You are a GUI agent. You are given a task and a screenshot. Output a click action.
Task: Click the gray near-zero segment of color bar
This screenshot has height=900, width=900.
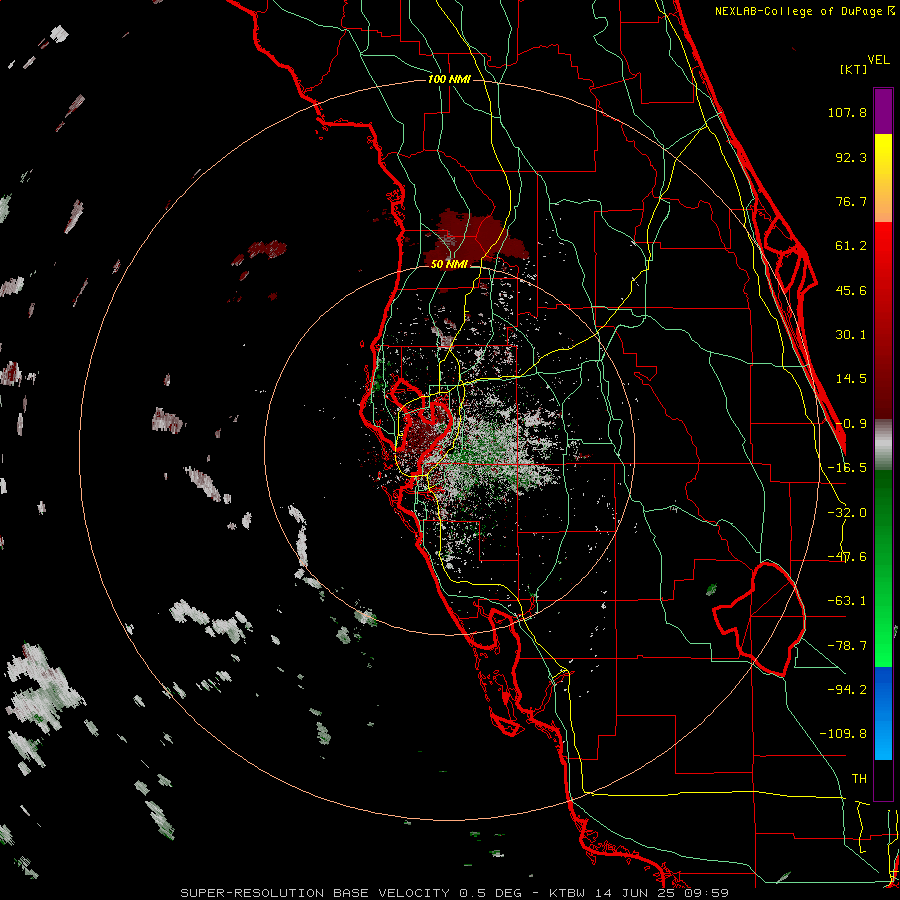(x=883, y=444)
